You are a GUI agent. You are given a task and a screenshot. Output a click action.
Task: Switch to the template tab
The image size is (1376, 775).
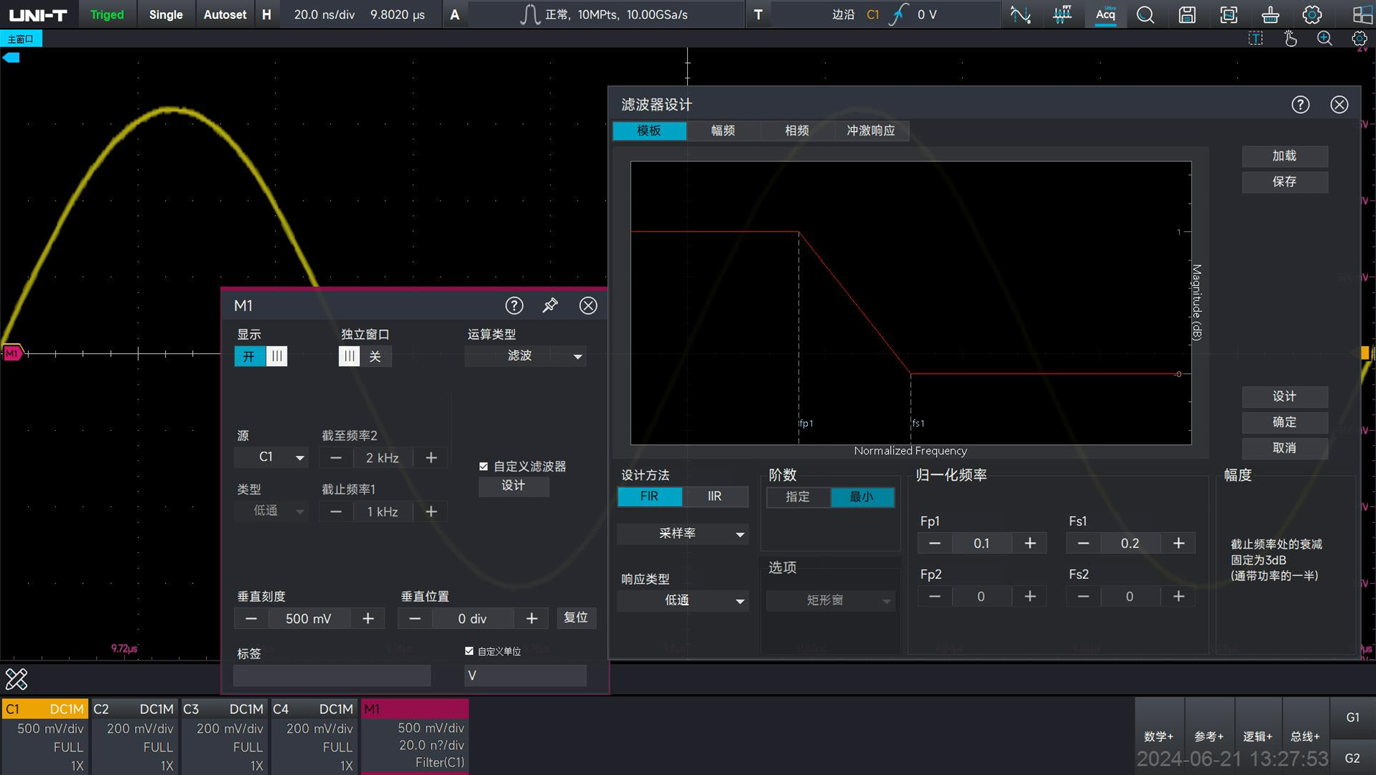649,131
